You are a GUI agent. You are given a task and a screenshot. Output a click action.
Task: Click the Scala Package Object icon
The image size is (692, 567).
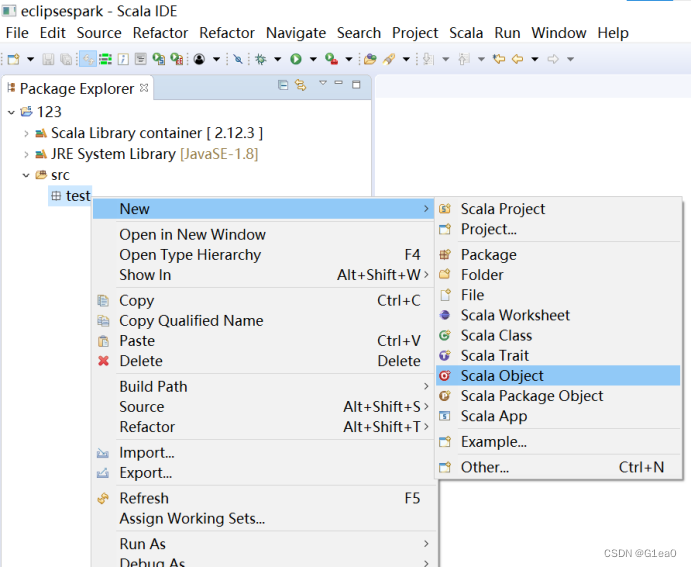coord(445,396)
